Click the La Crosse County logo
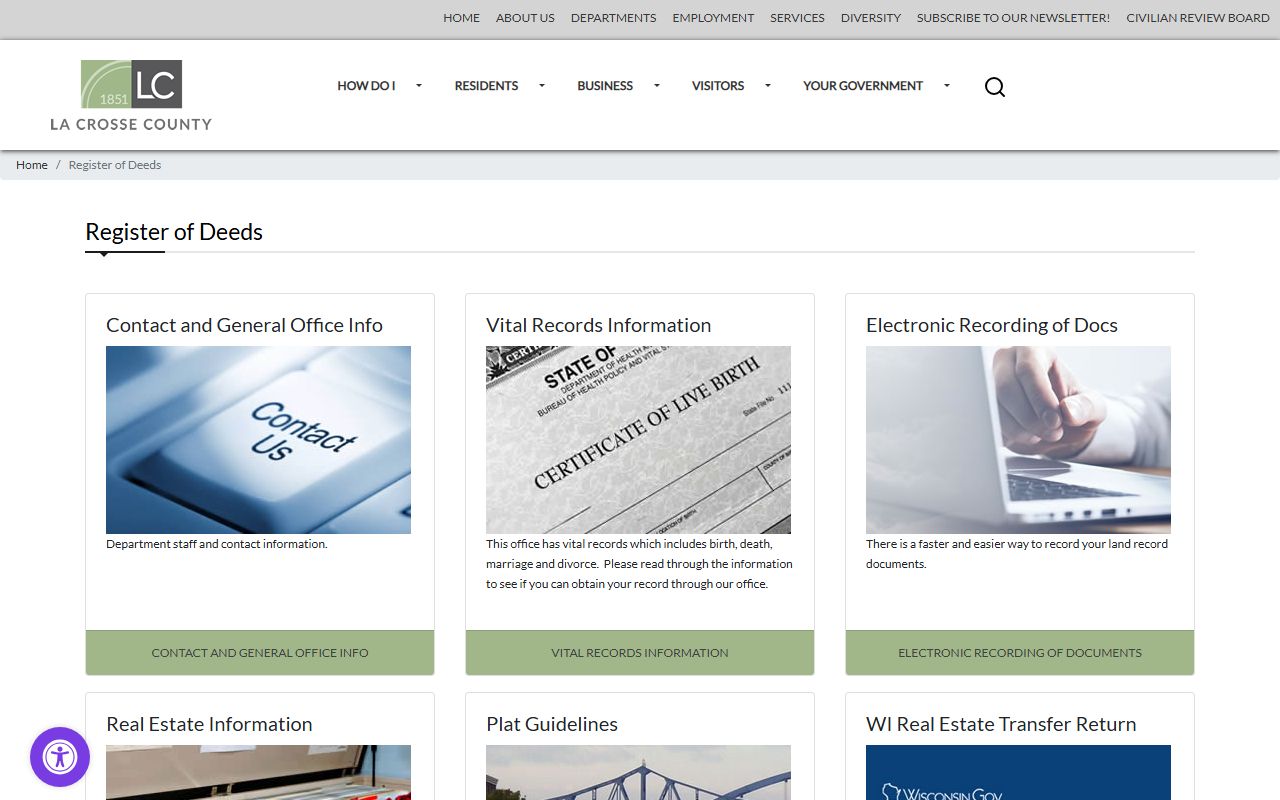The image size is (1280, 800). 131,95
